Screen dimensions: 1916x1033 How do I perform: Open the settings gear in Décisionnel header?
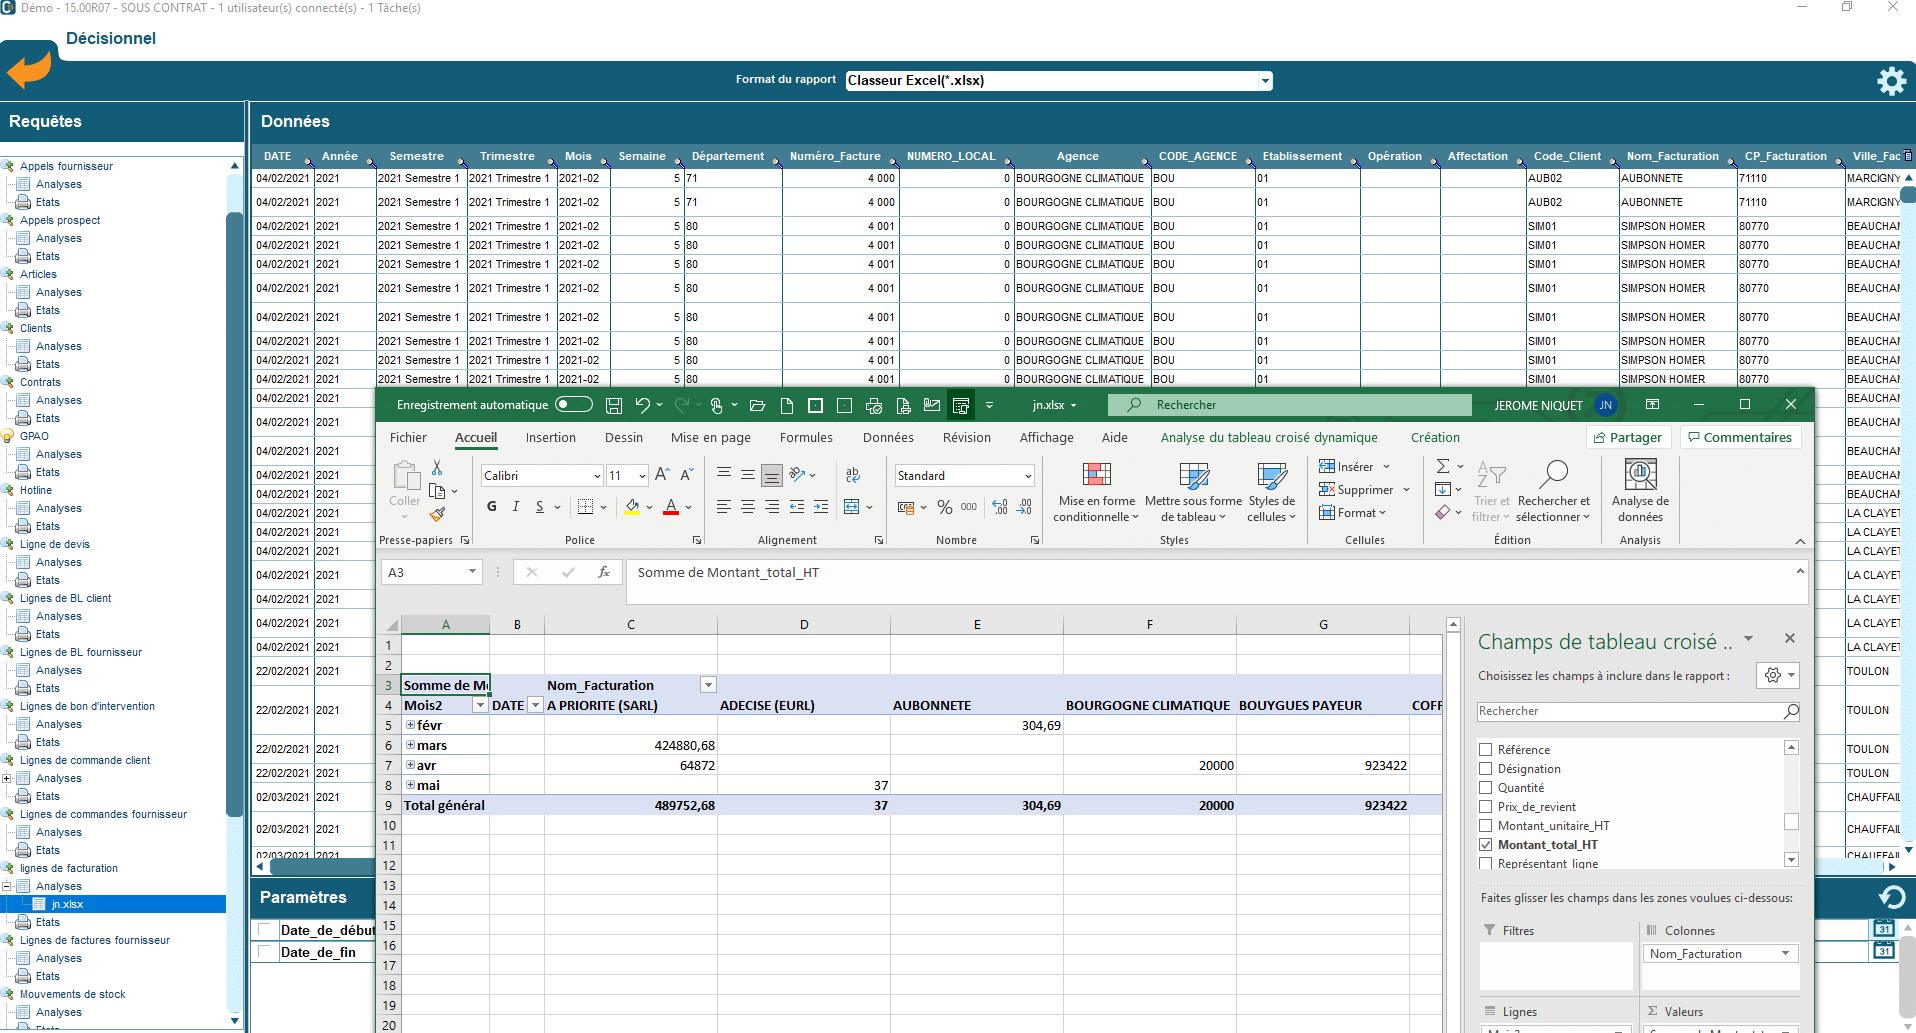pos(1891,81)
